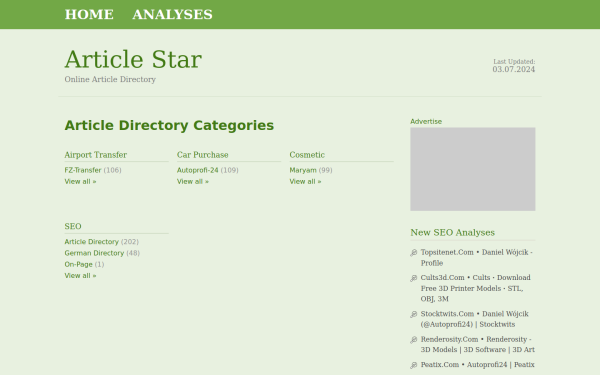
Task: Open the Maryam subcategory
Action: [303, 170]
